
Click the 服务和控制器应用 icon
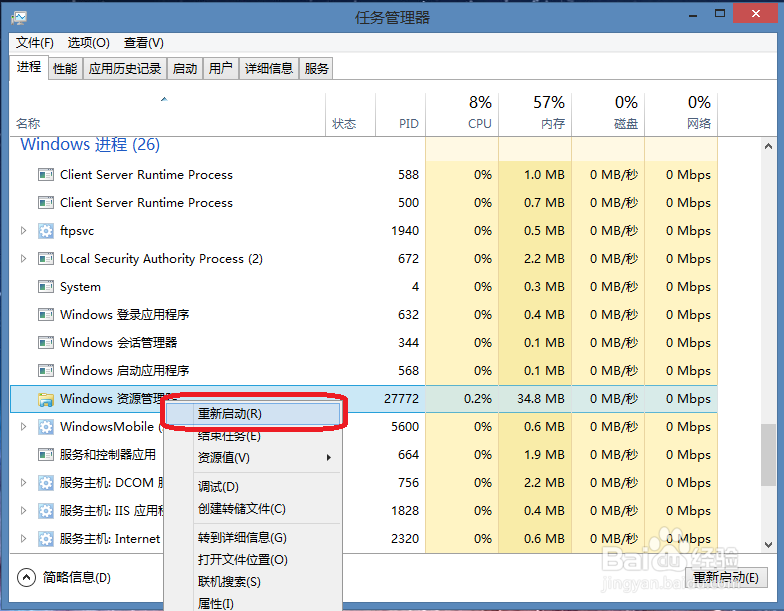point(46,454)
